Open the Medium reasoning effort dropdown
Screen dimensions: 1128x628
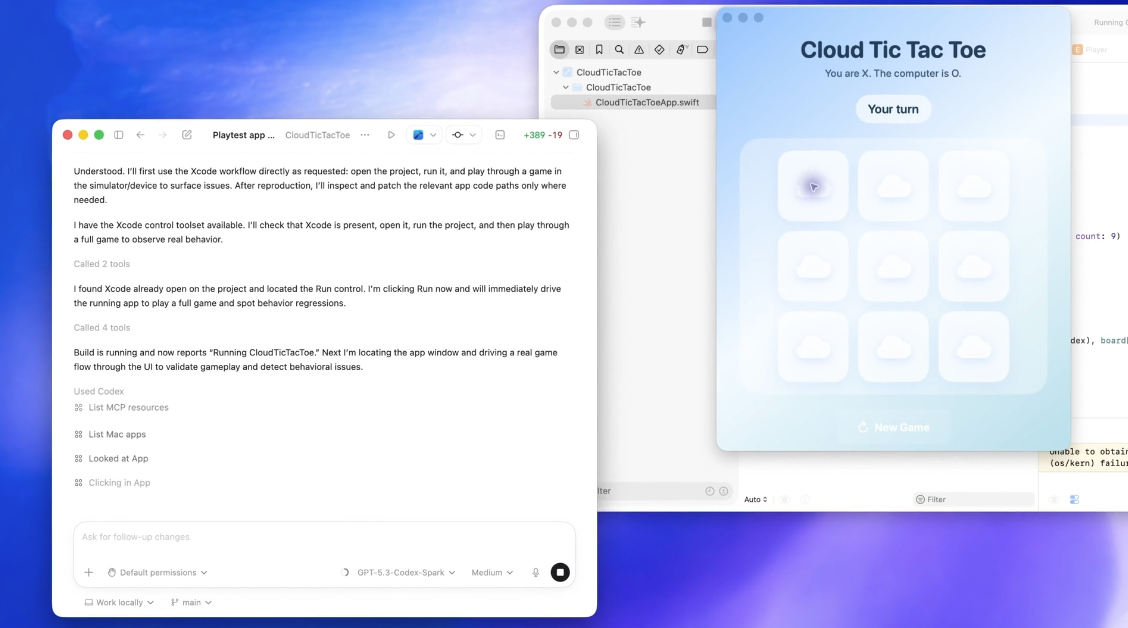coord(492,573)
